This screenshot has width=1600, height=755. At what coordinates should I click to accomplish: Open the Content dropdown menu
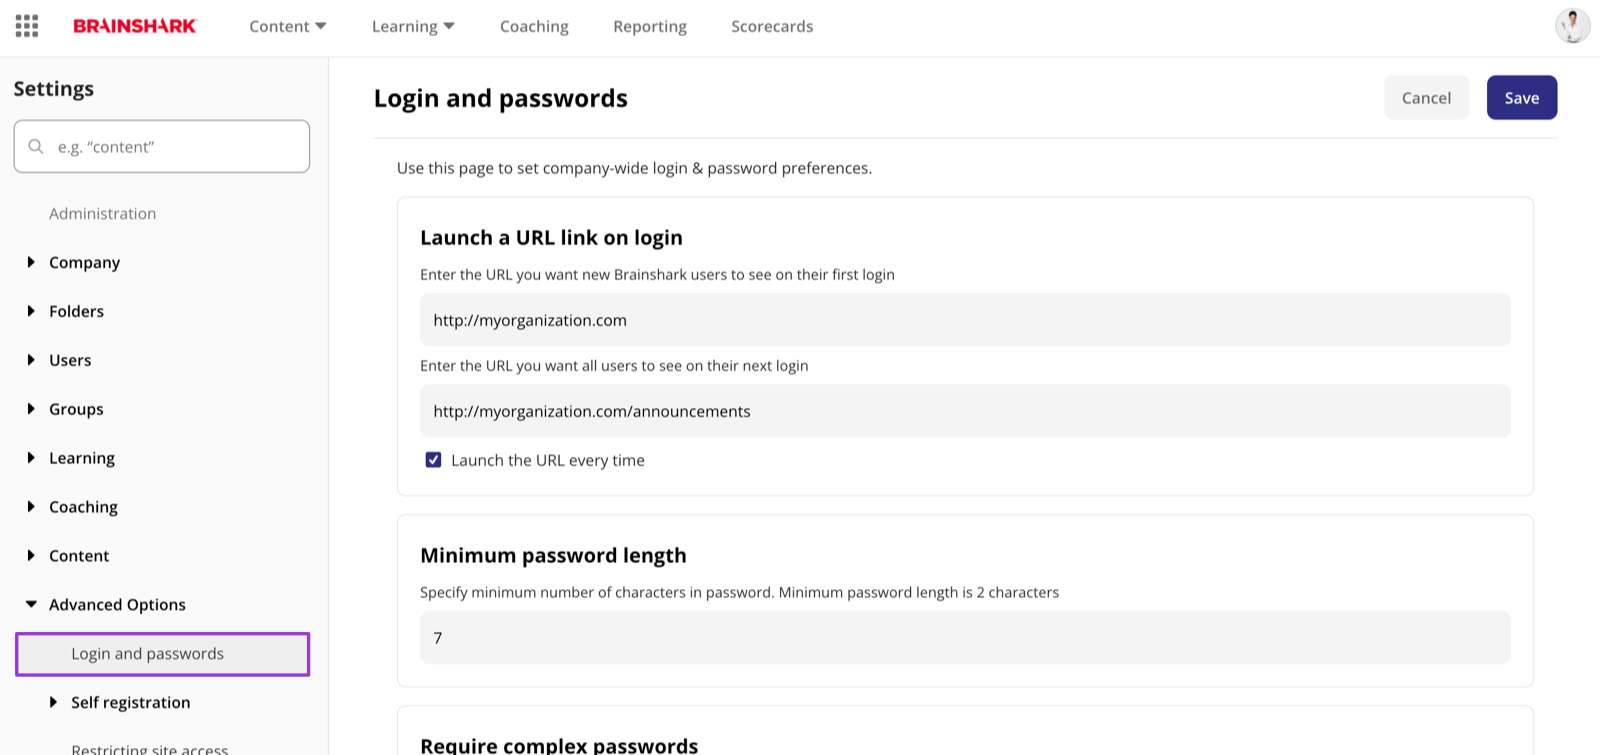click(288, 26)
